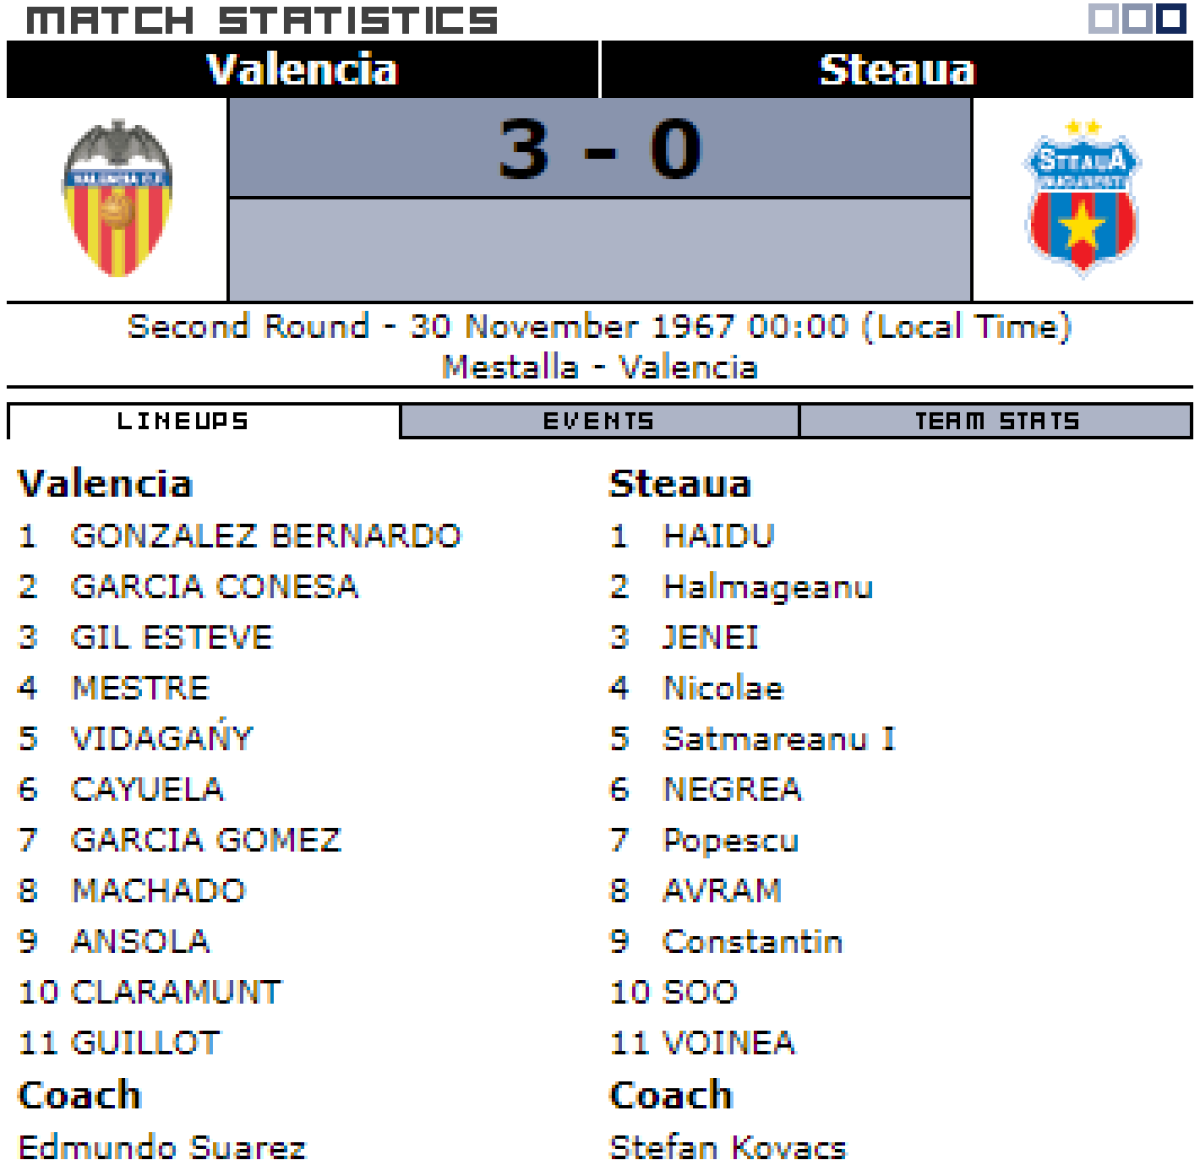Screen dimensions: 1200x1176
Task: Click coach Edmundo Suarez
Action: point(162,1147)
